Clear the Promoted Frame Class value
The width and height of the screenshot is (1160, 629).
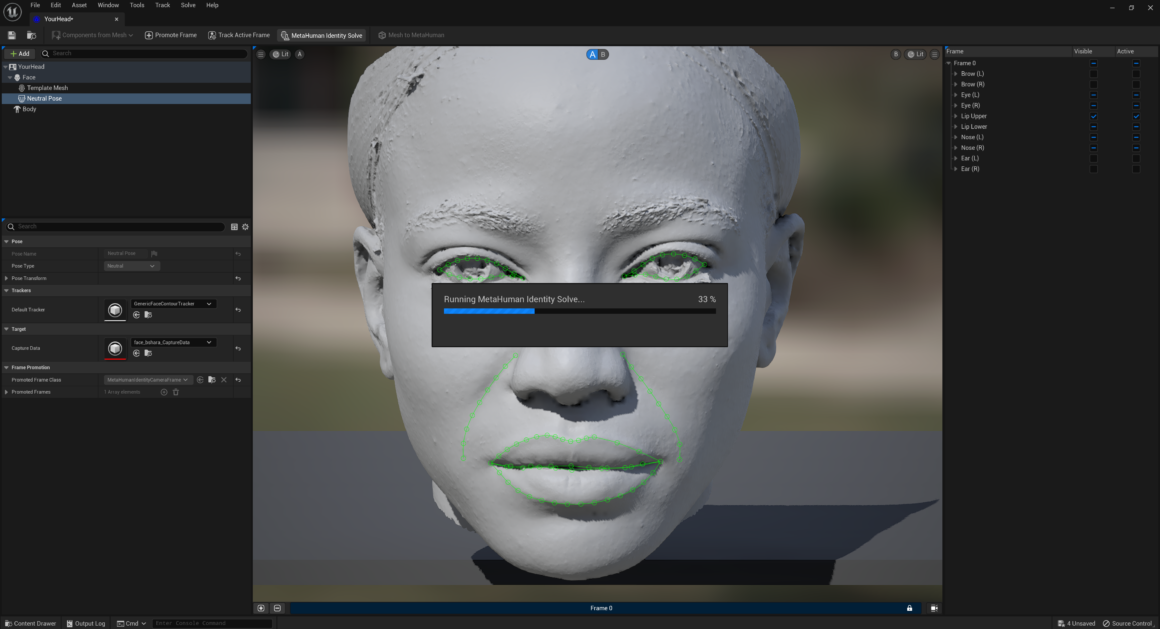point(224,380)
